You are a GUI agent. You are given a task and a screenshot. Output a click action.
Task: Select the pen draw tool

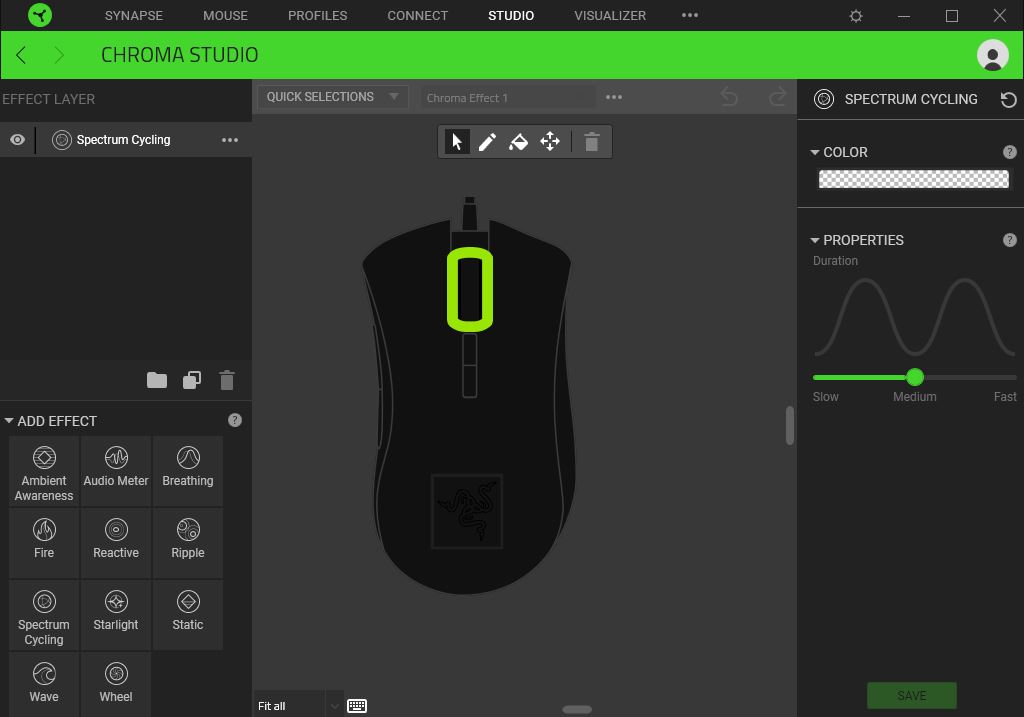(487, 141)
